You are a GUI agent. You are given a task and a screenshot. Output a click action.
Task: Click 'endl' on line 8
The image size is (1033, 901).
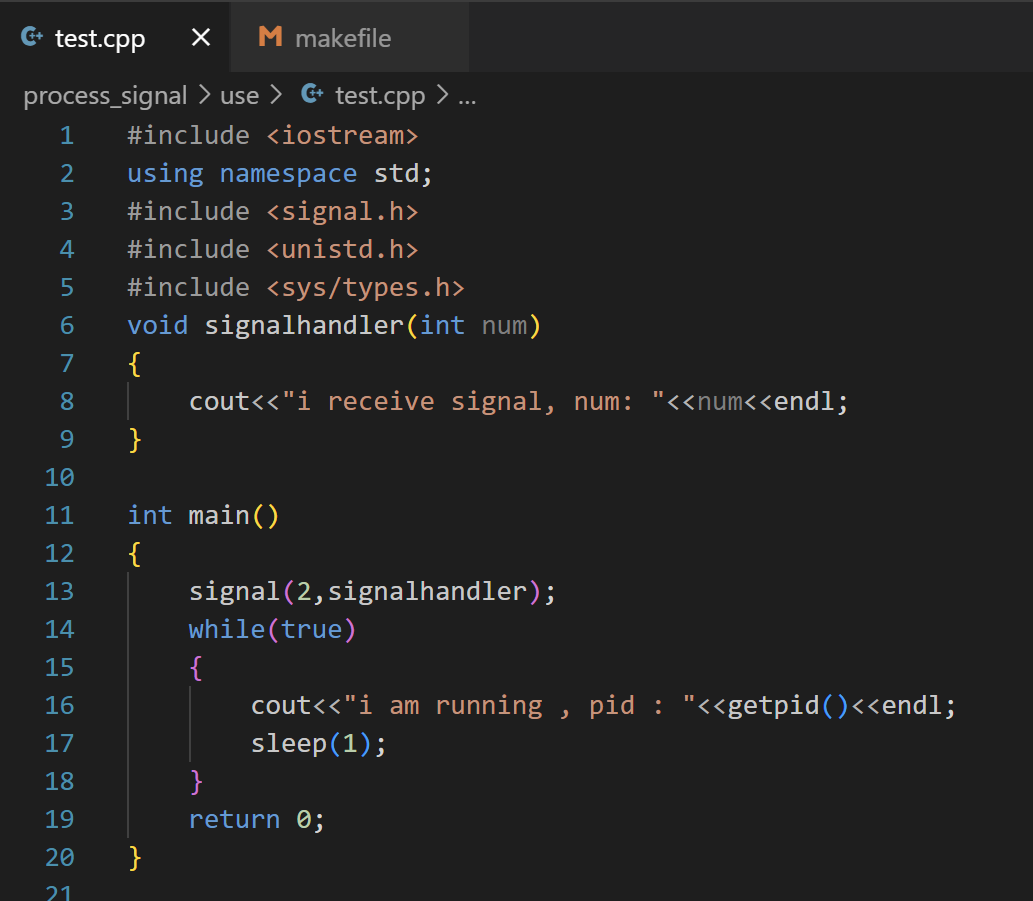click(x=804, y=402)
